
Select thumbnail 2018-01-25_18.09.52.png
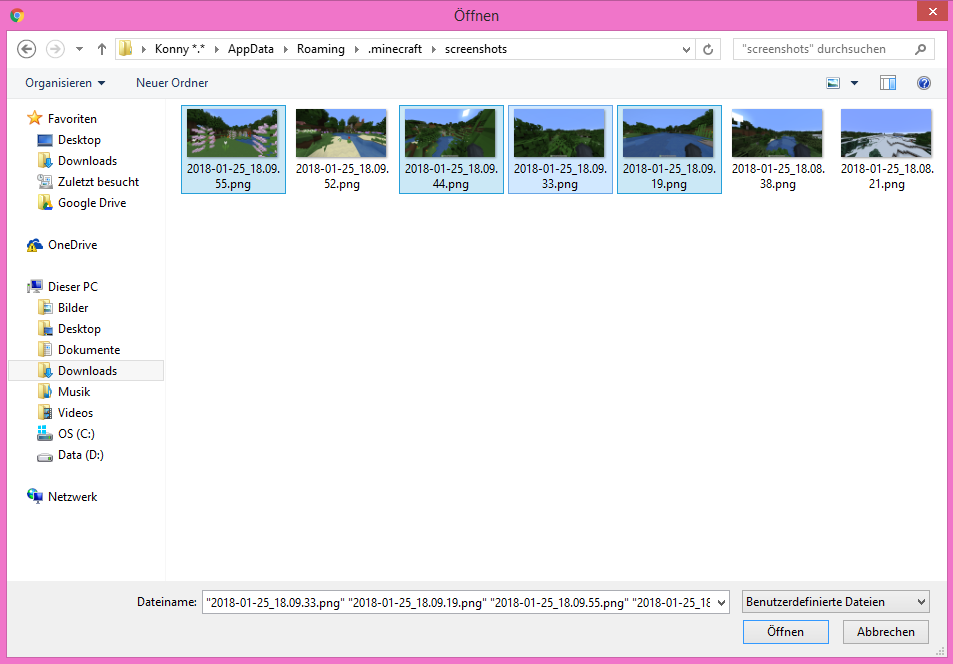pos(342,150)
